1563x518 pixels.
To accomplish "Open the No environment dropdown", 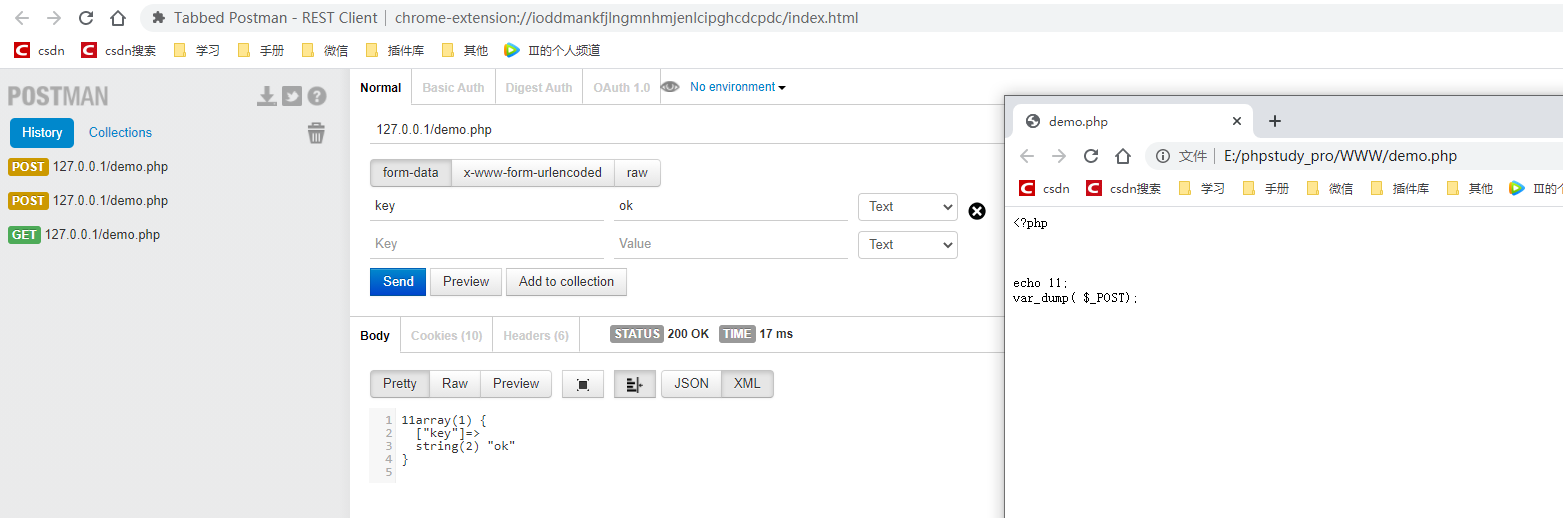I will pos(738,87).
